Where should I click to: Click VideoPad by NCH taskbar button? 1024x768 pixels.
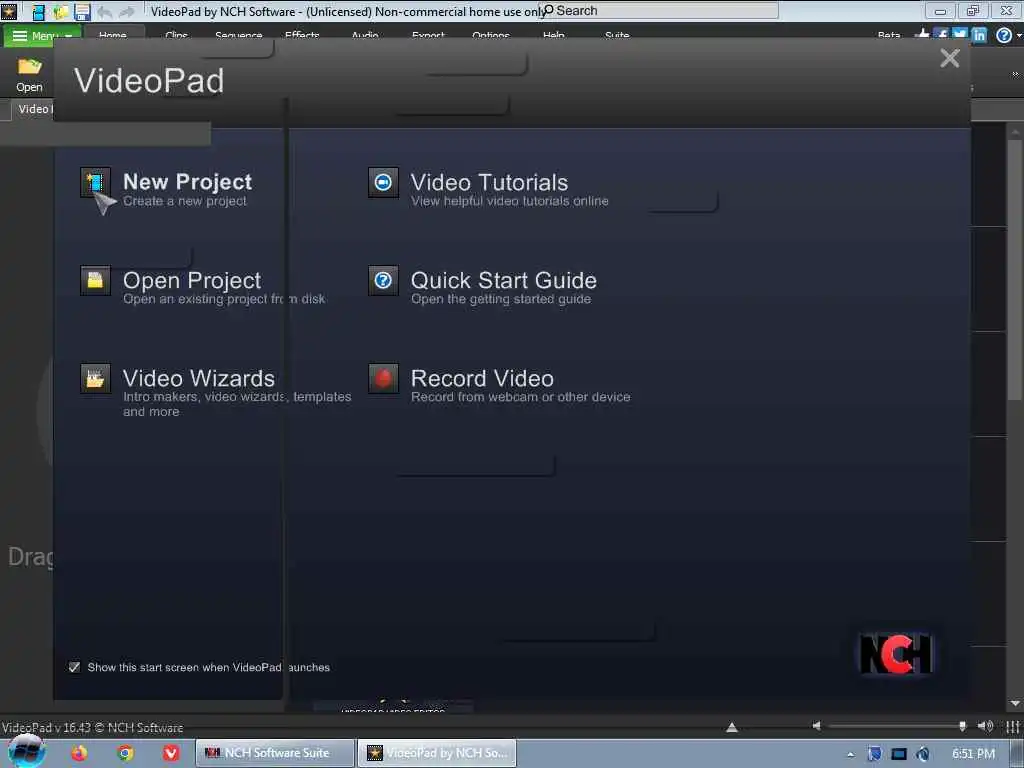pyautogui.click(x=437, y=753)
